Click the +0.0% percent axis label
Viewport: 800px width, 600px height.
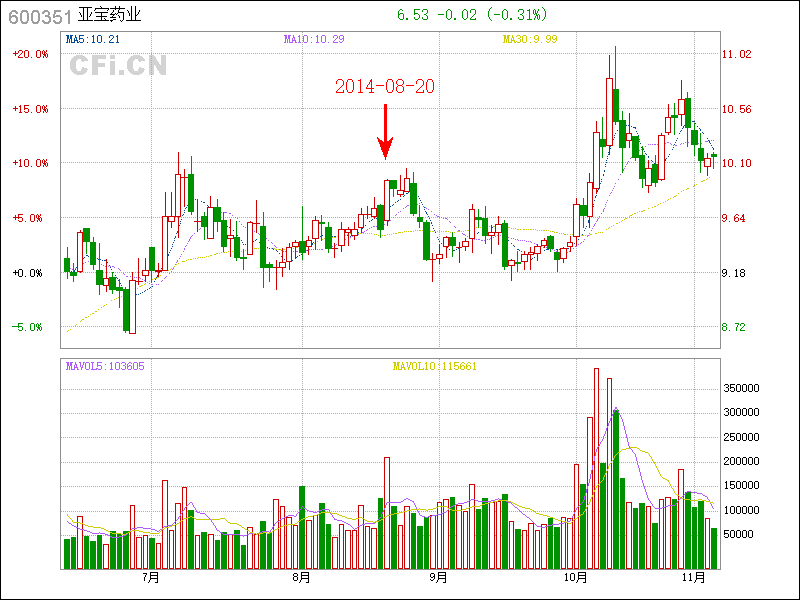pos(28,273)
